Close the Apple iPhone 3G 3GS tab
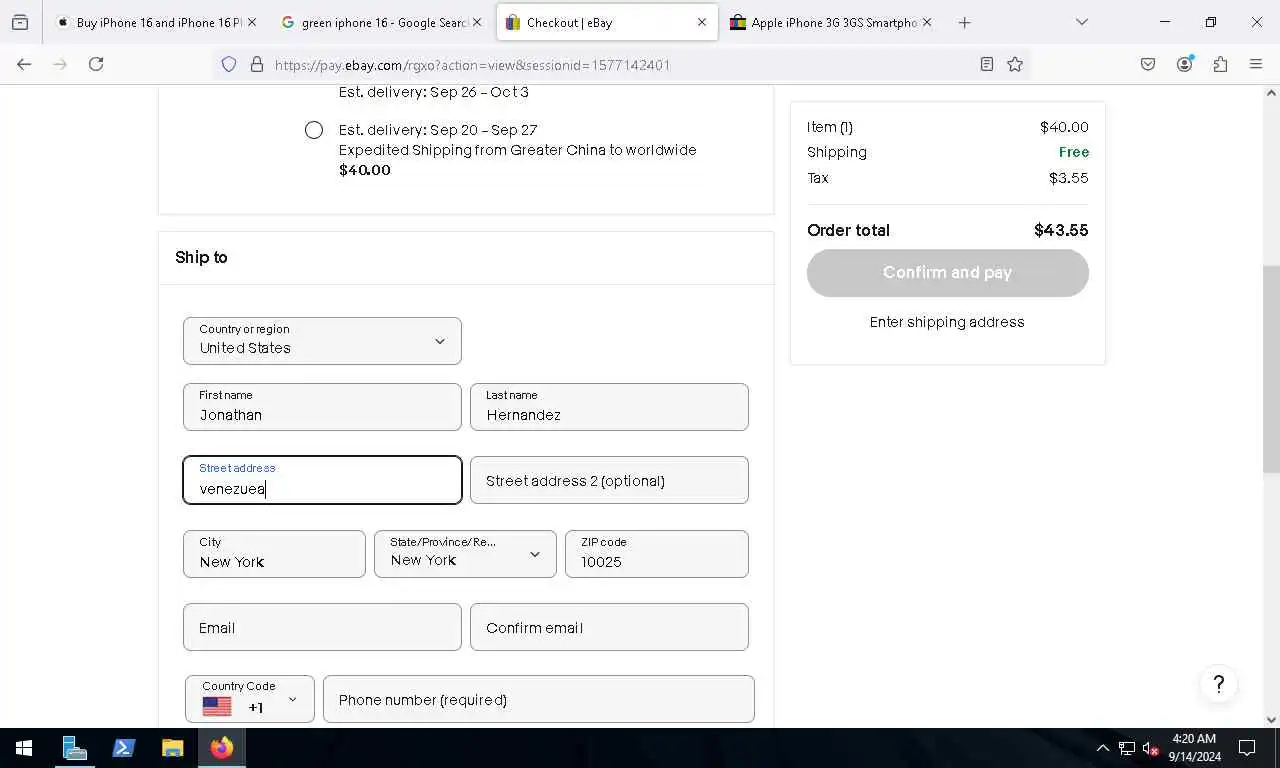 pyautogui.click(x=926, y=22)
